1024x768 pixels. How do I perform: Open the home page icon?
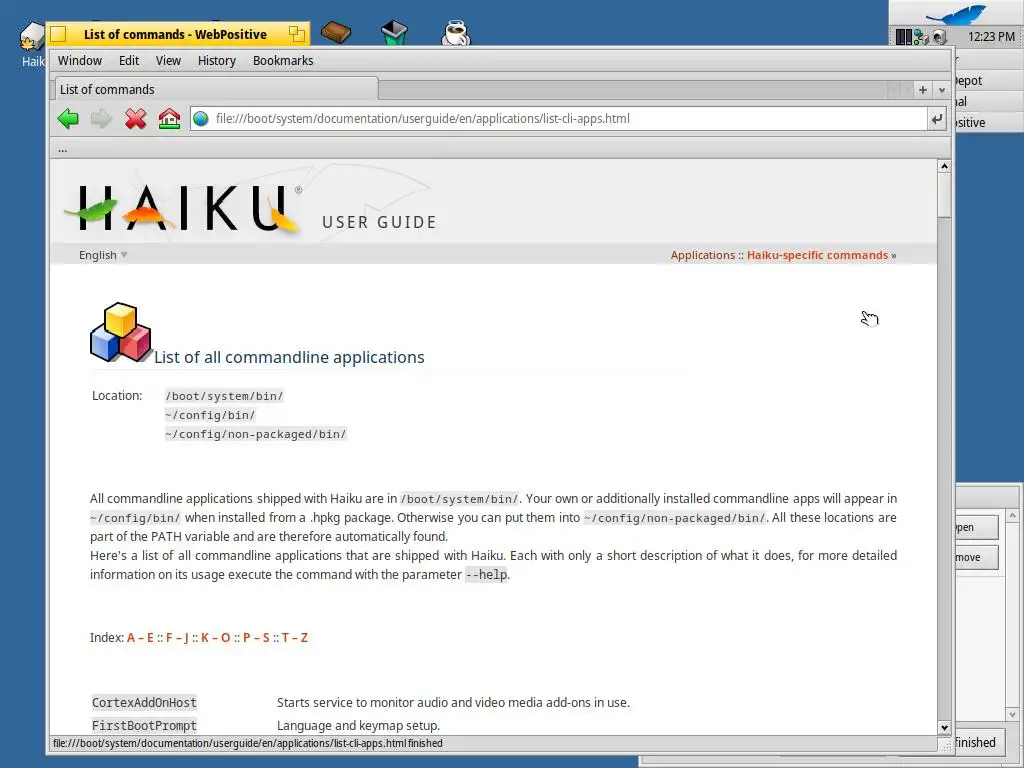pos(169,119)
